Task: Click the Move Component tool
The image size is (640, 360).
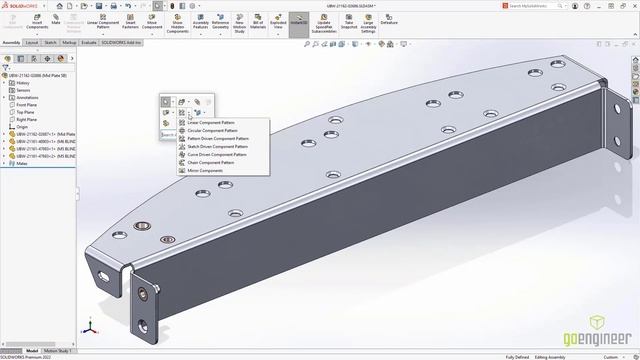Action: [x=152, y=22]
